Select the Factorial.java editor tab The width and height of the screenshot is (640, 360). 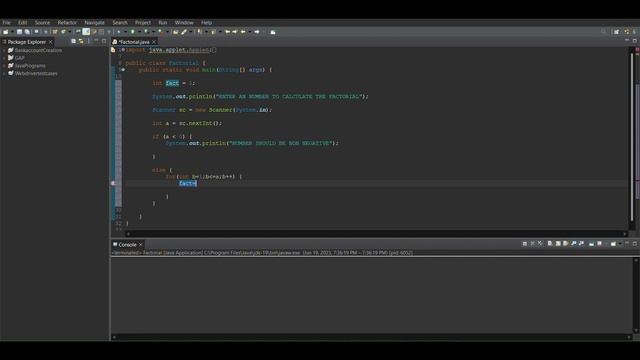point(134,42)
